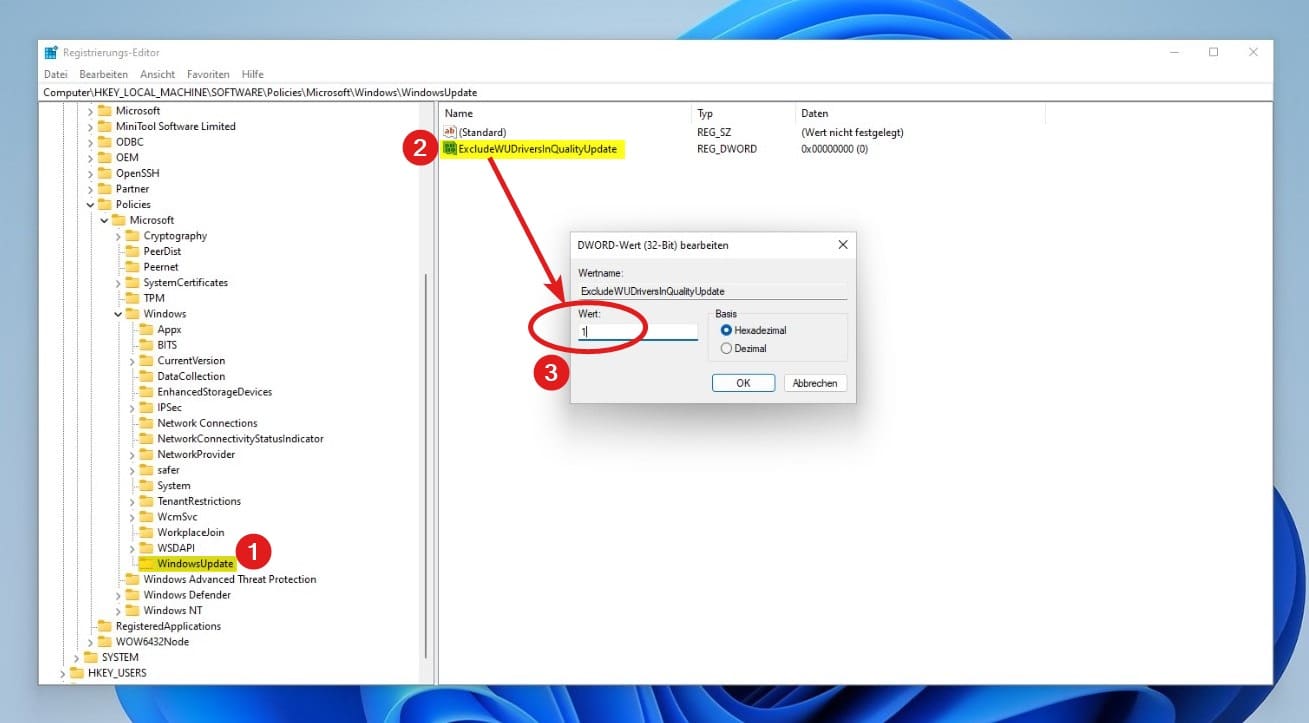Expand the HKEY_USERS tree node
This screenshot has height=723, width=1309.
click(63, 673)
